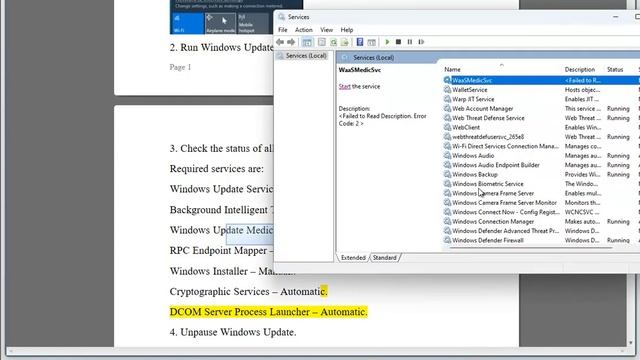
Task: Select Windows Camera Frame Server Monitor row
Action: pos(541,202)
